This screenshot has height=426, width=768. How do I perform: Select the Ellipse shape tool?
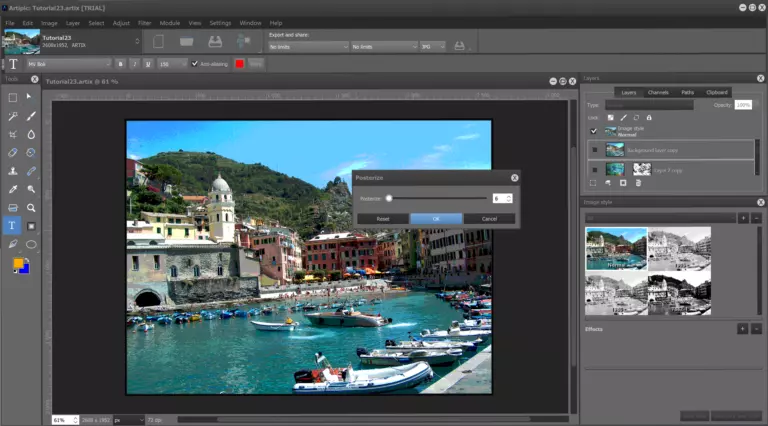pos(31,244)
